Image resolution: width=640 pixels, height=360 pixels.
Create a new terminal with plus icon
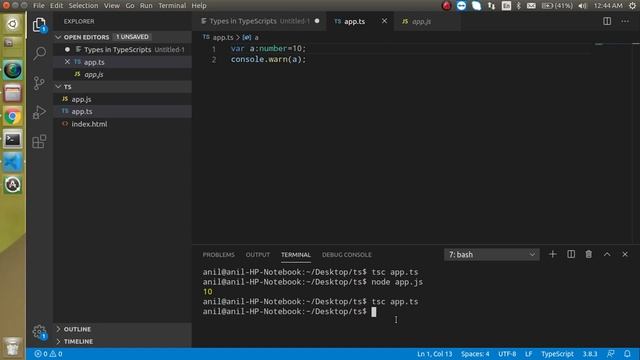(552, 254)
